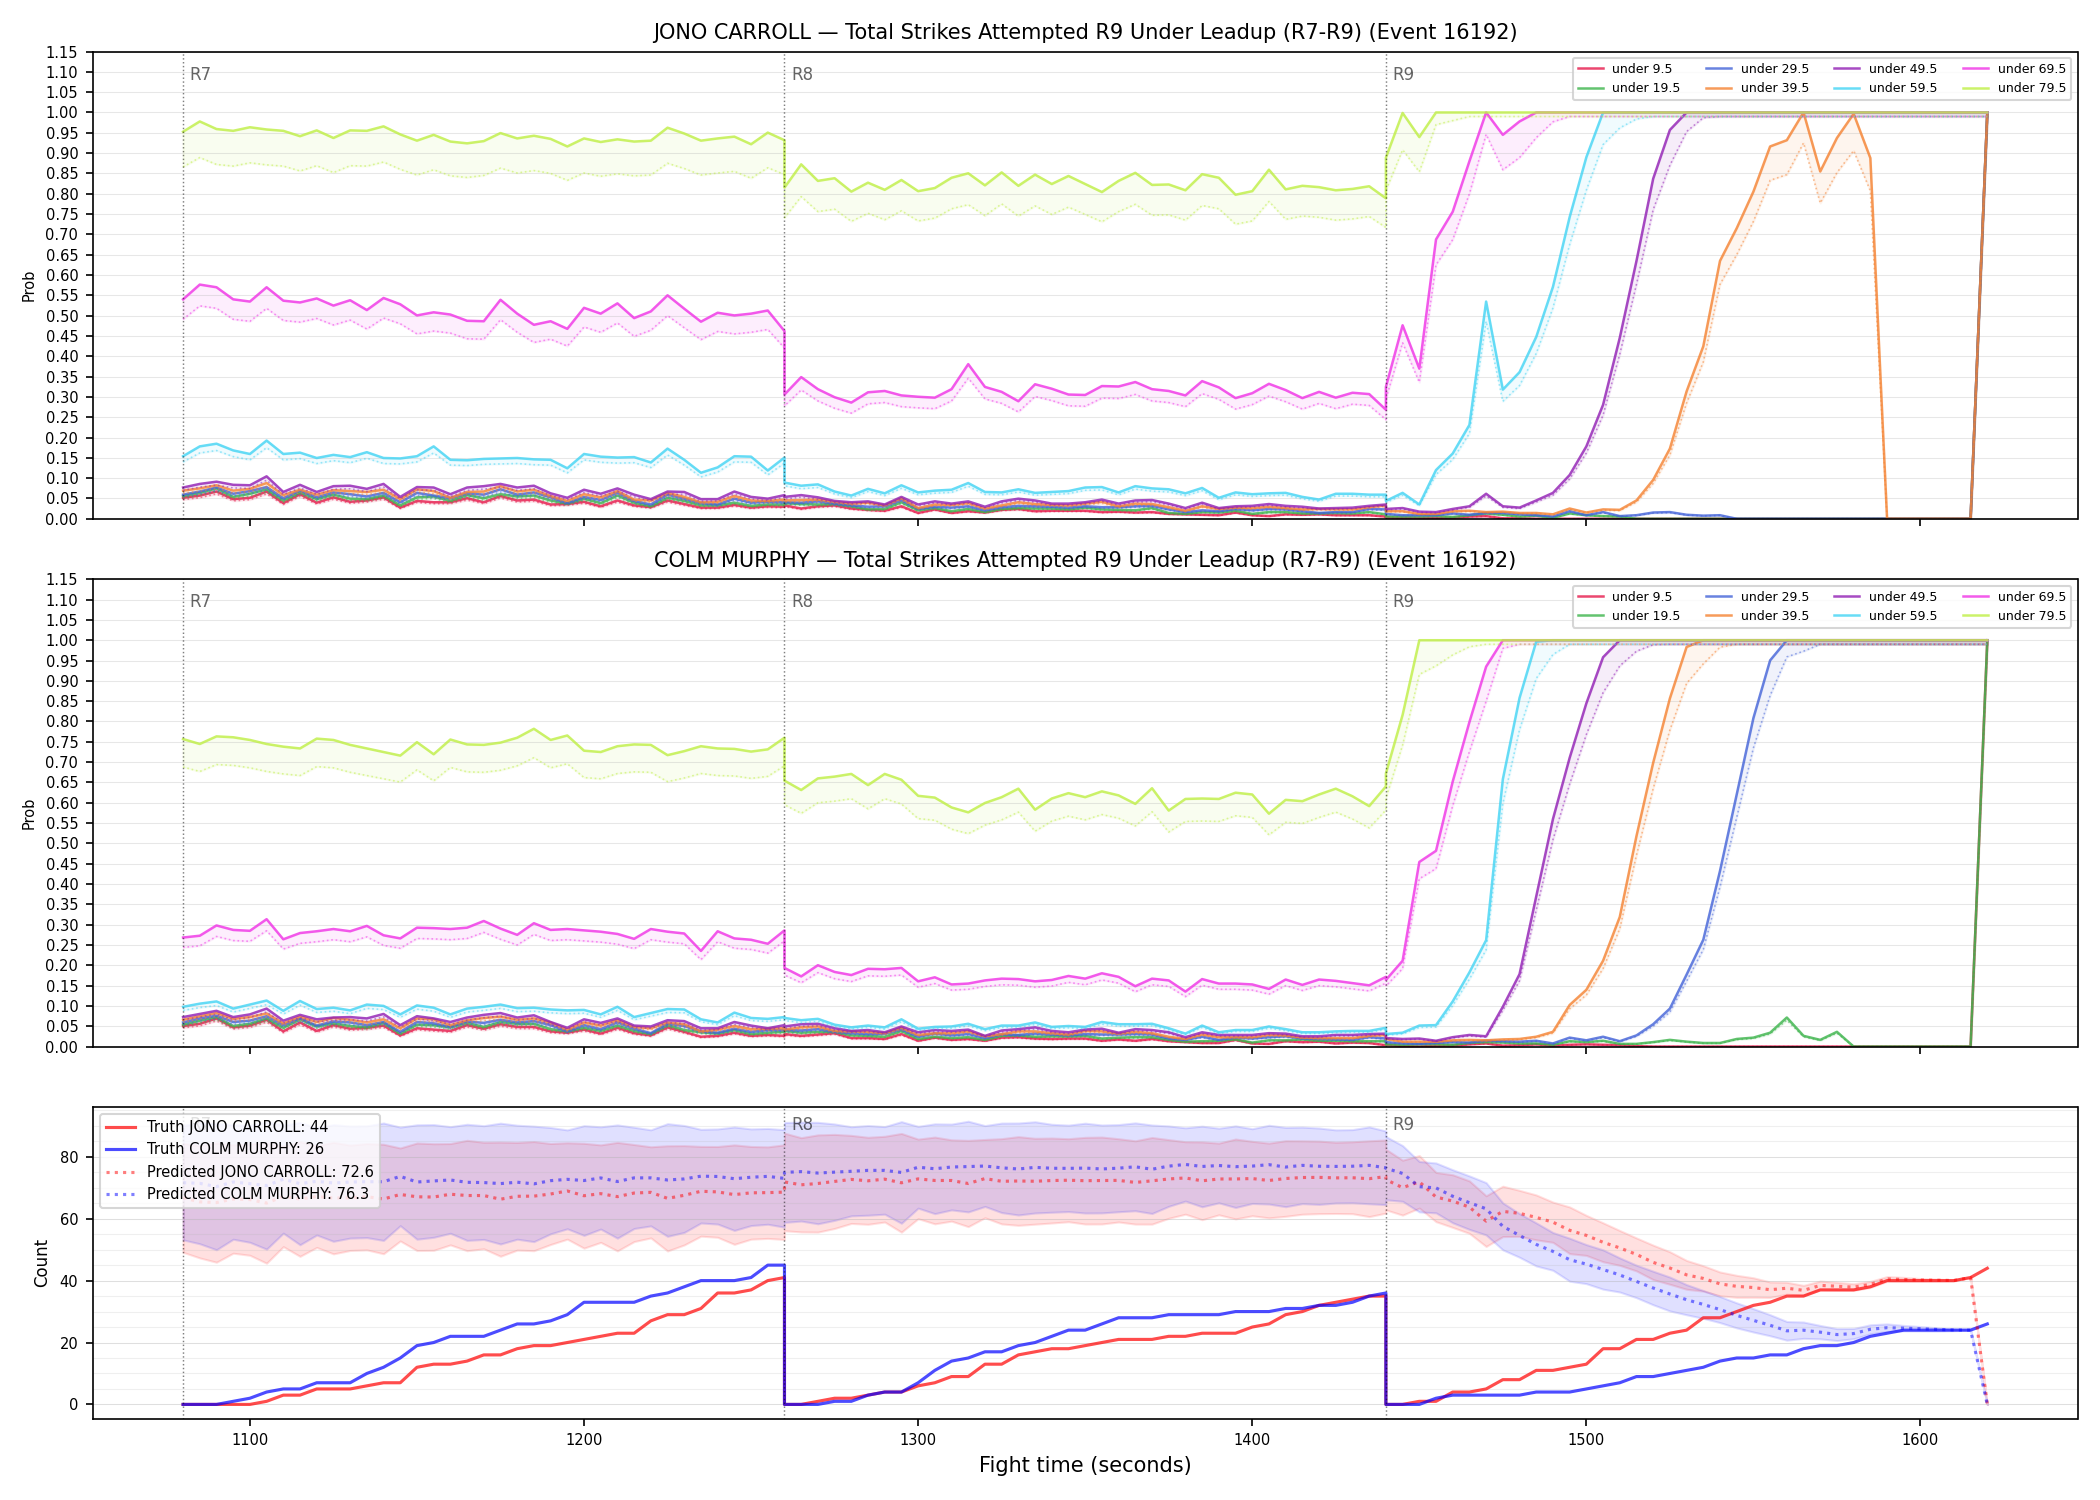Click the R8 label in the Count chart

(802, 1124)
